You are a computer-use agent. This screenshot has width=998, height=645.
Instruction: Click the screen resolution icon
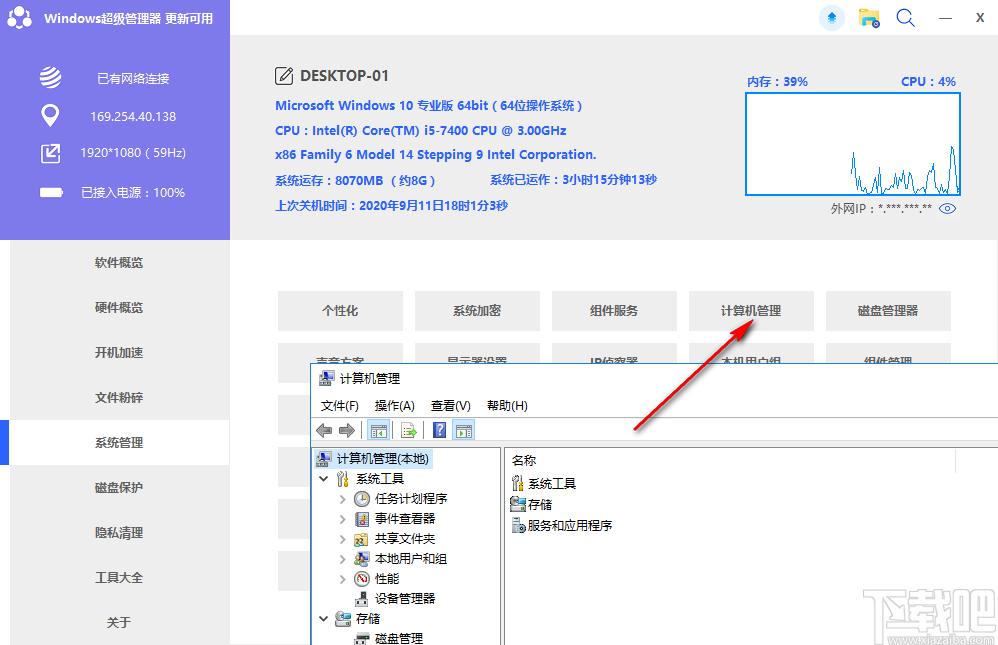50,153
